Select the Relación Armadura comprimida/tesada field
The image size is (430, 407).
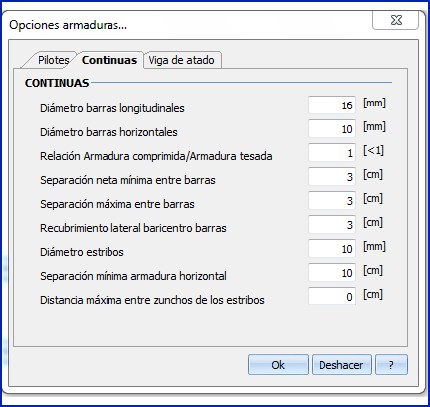pyautogui.click(x=332, y=153)
